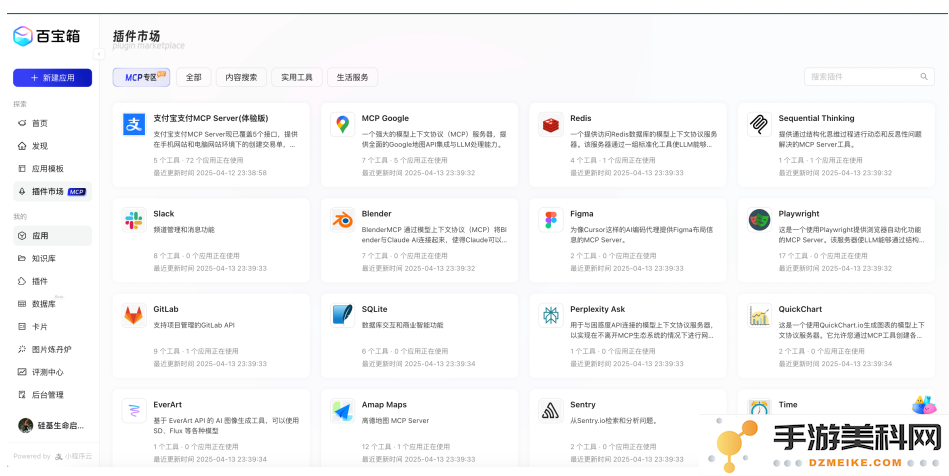
Task: Select the QuickChart plugin icon
Action: coord(759,315)
